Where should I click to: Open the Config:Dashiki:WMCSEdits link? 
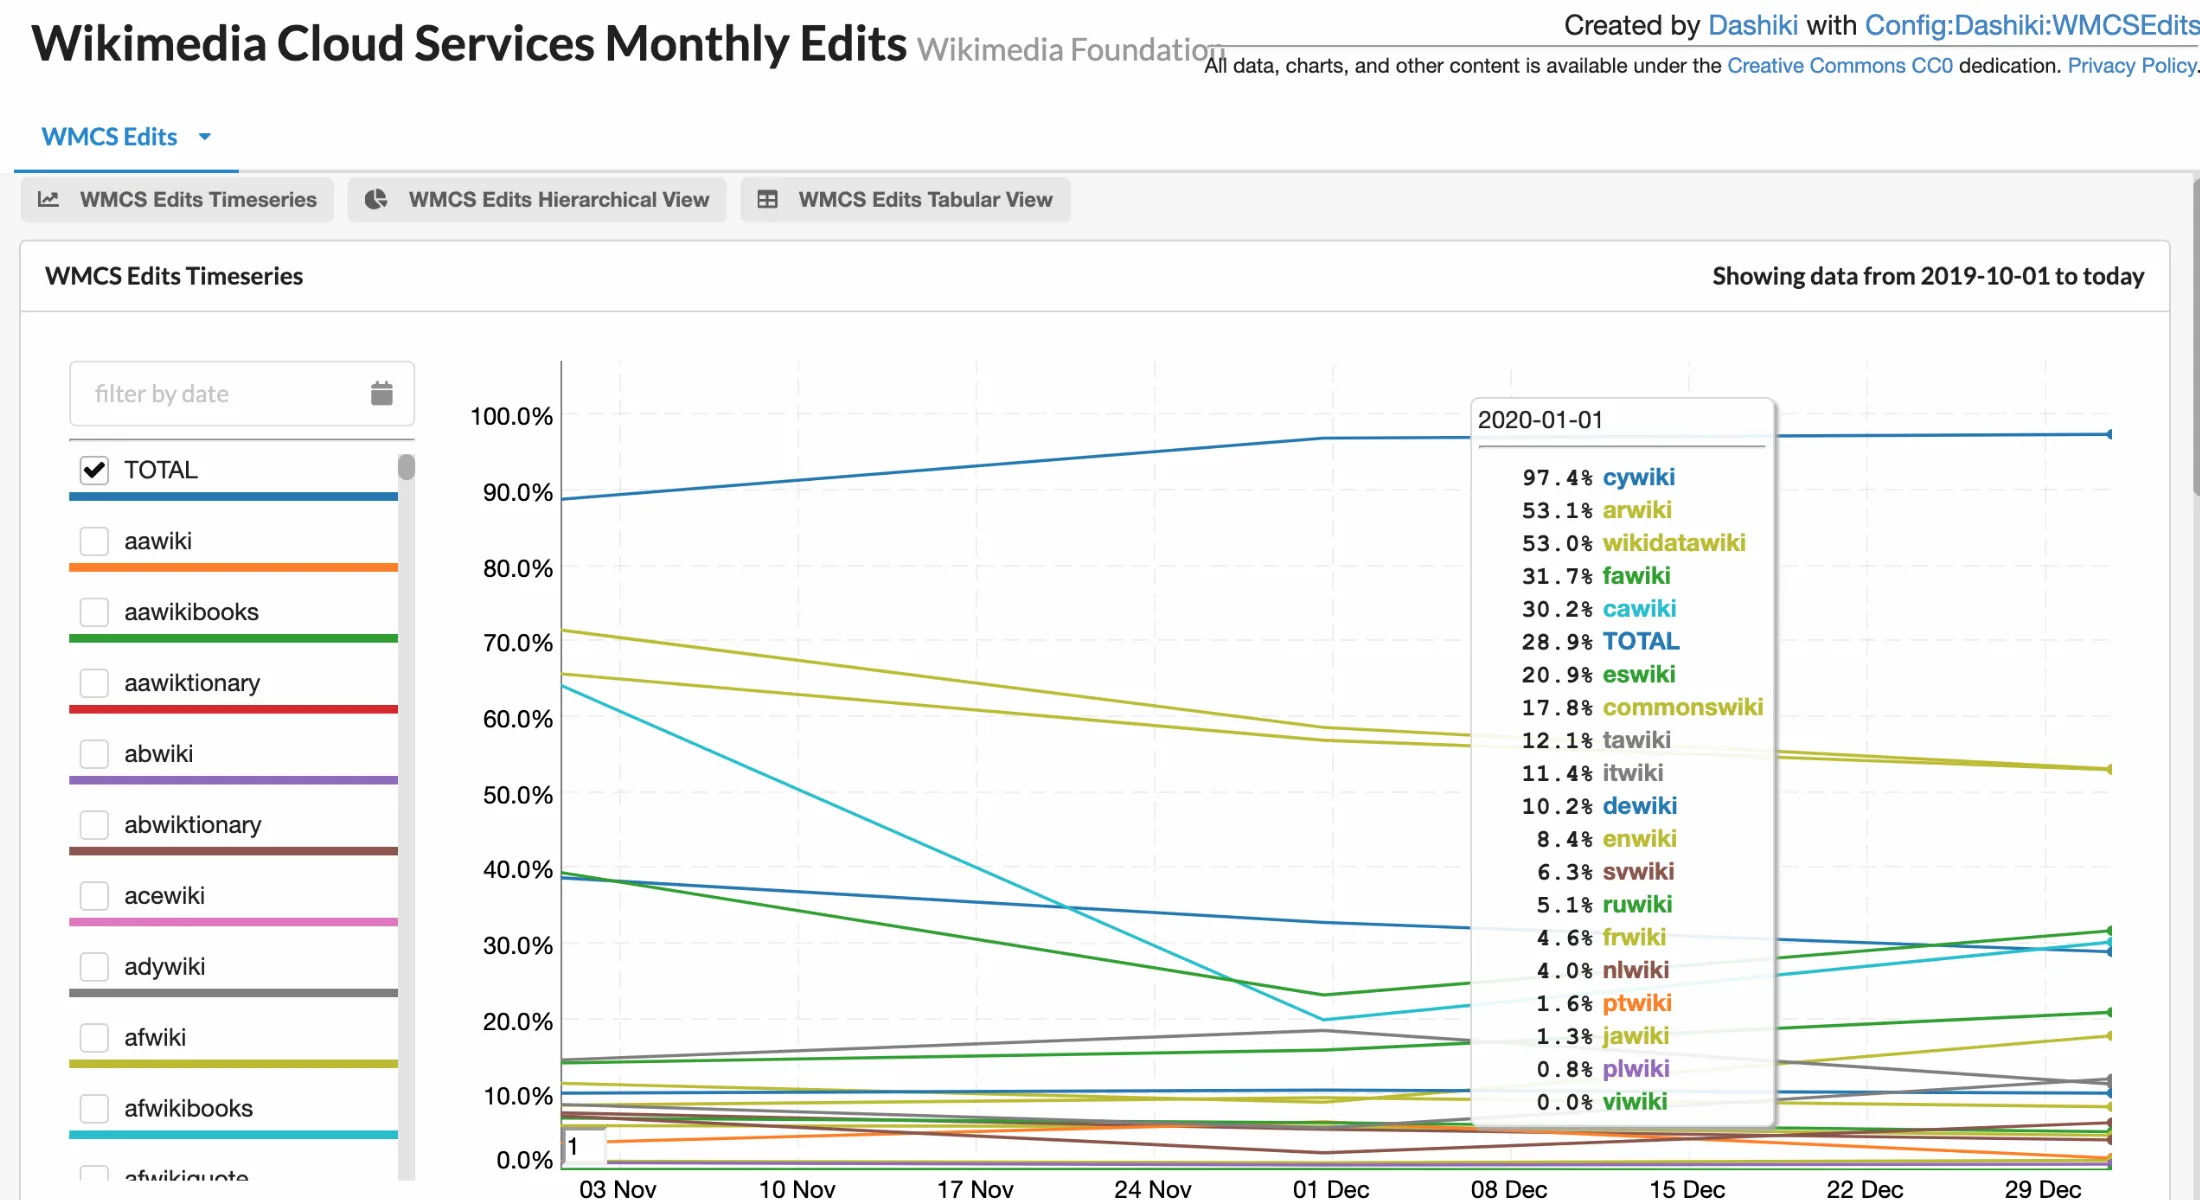pyautogui.click(x=2032, y=25)
